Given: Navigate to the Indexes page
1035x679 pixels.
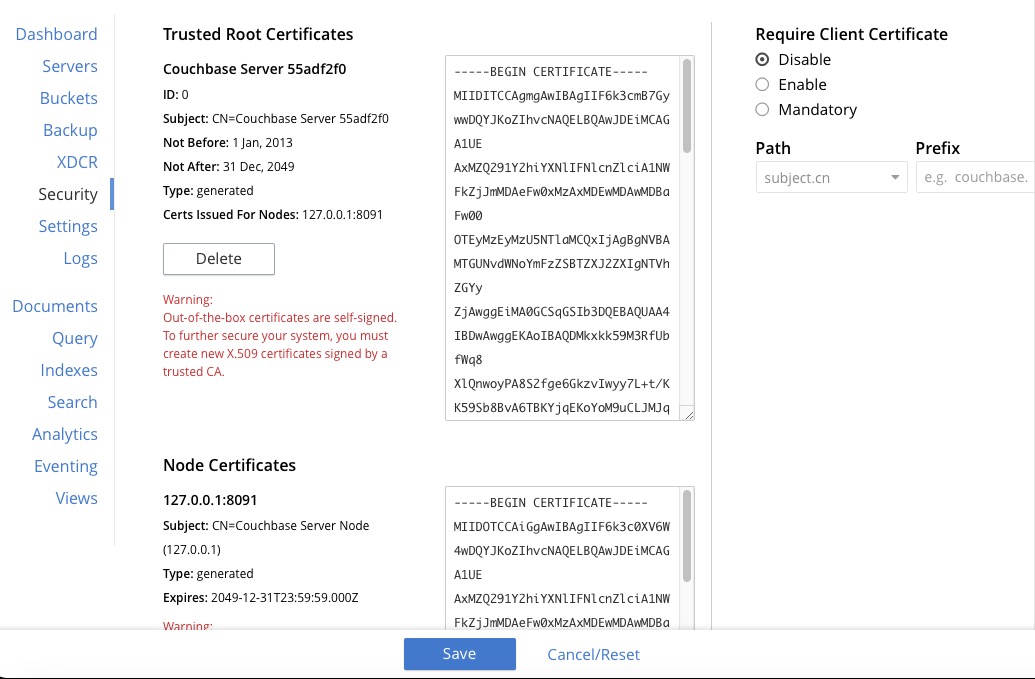Looking at the screenshot, I should [x=68, y=370].
